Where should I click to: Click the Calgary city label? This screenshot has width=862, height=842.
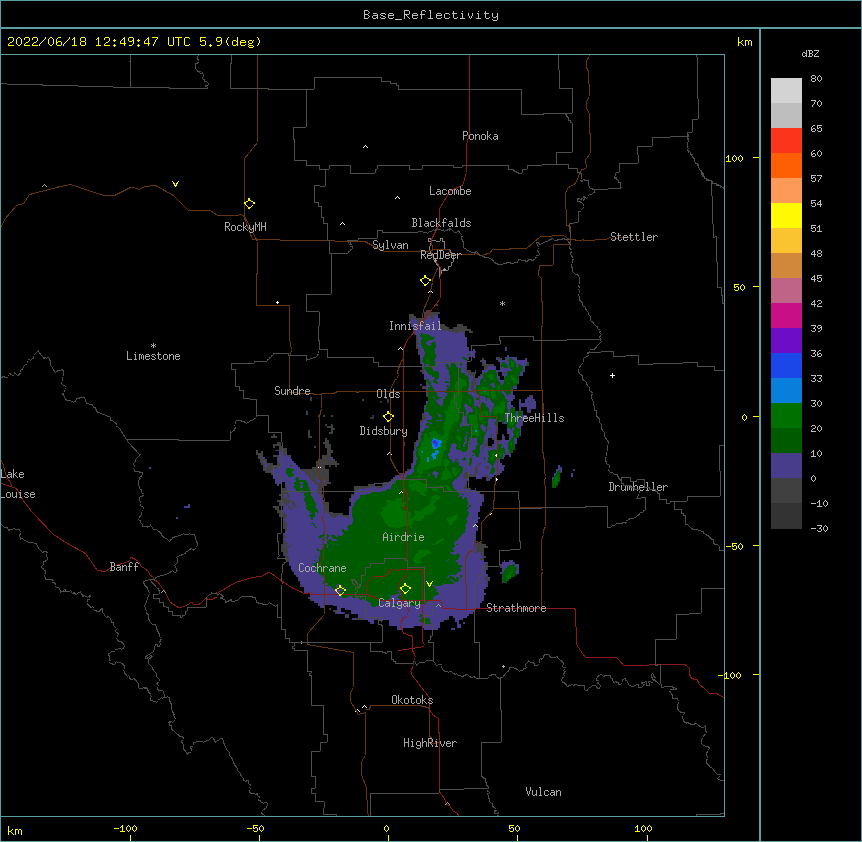399,603
